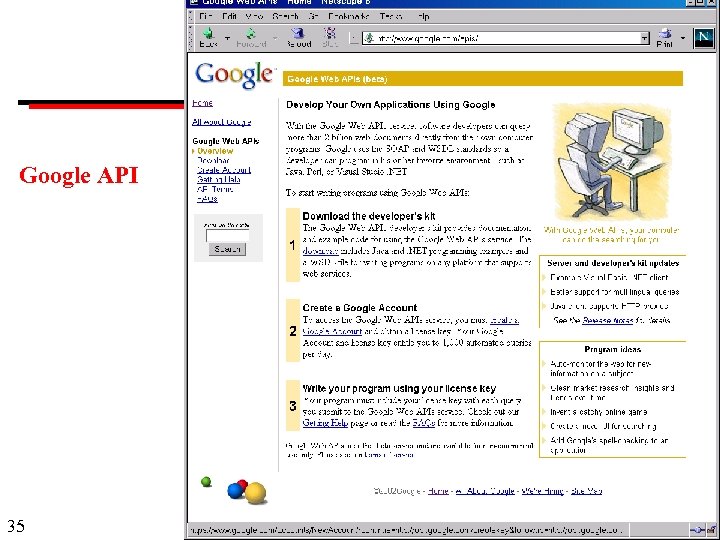Click the footer We're Hiring link
The image size is (720, 540).
[x=543, y=491]
